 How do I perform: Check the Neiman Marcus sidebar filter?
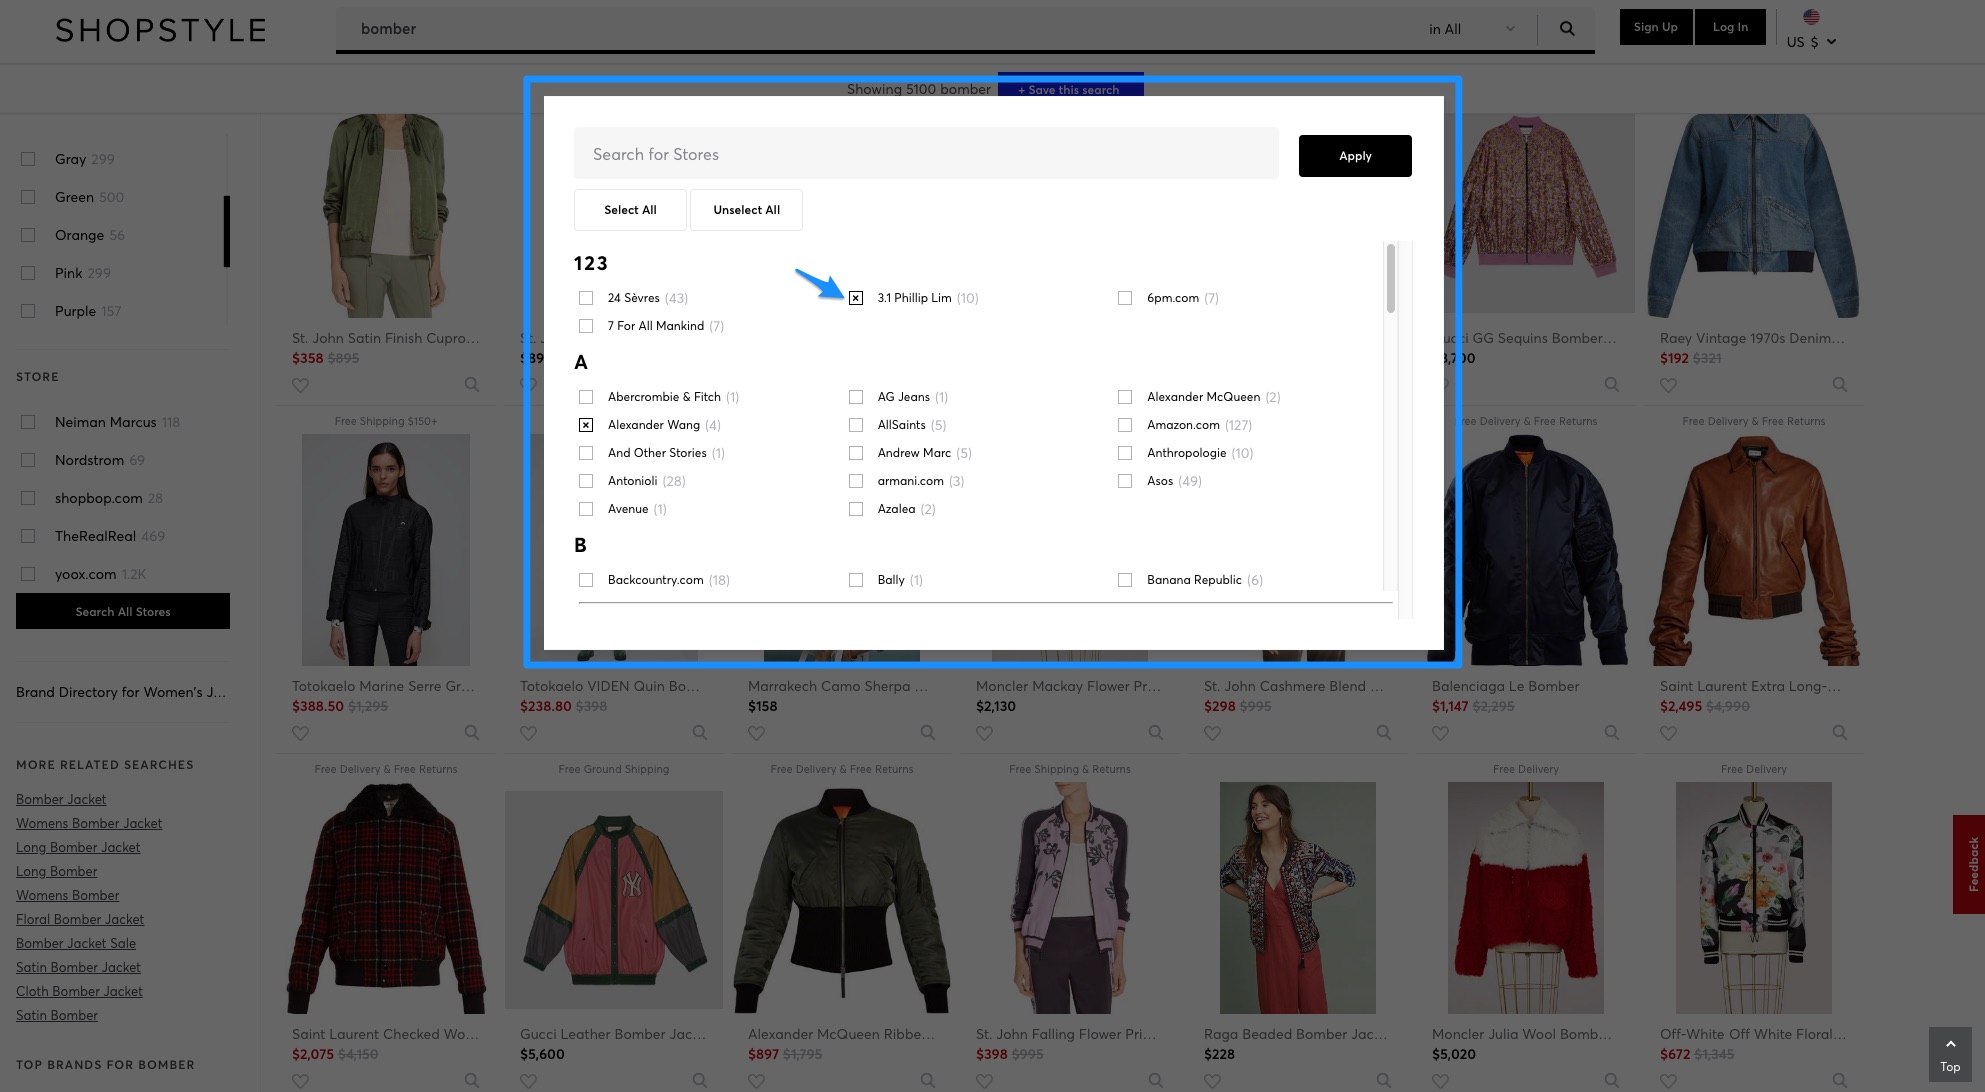coord(28,422)
